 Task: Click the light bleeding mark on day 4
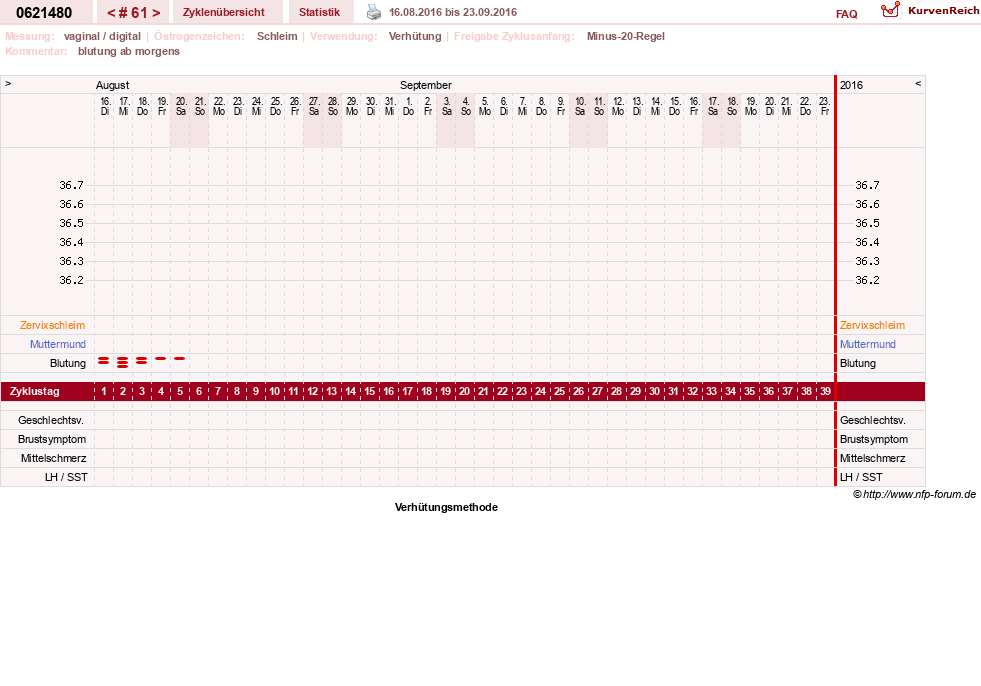click(161, 358)
